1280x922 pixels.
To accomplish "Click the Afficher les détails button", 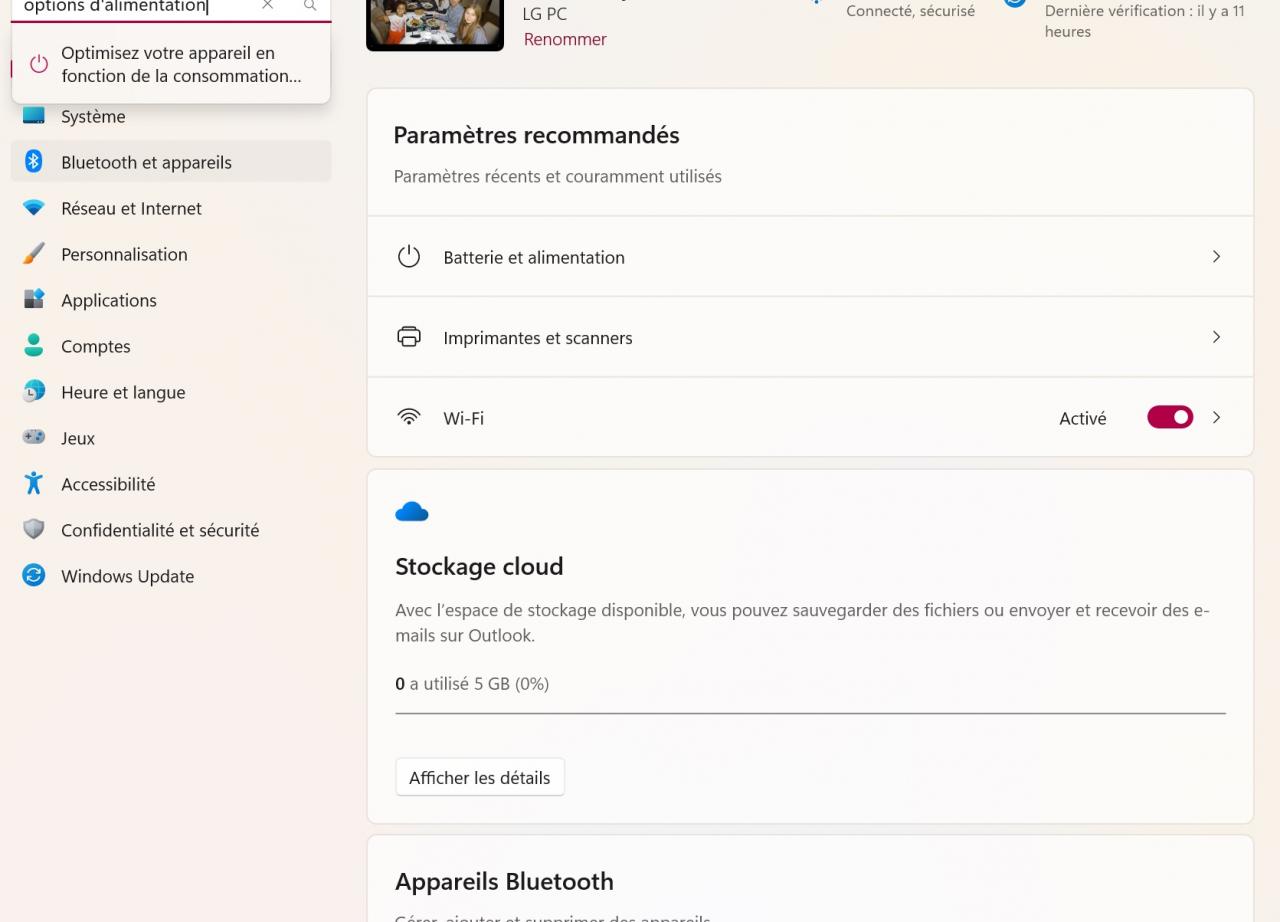I will pos(480,778).
